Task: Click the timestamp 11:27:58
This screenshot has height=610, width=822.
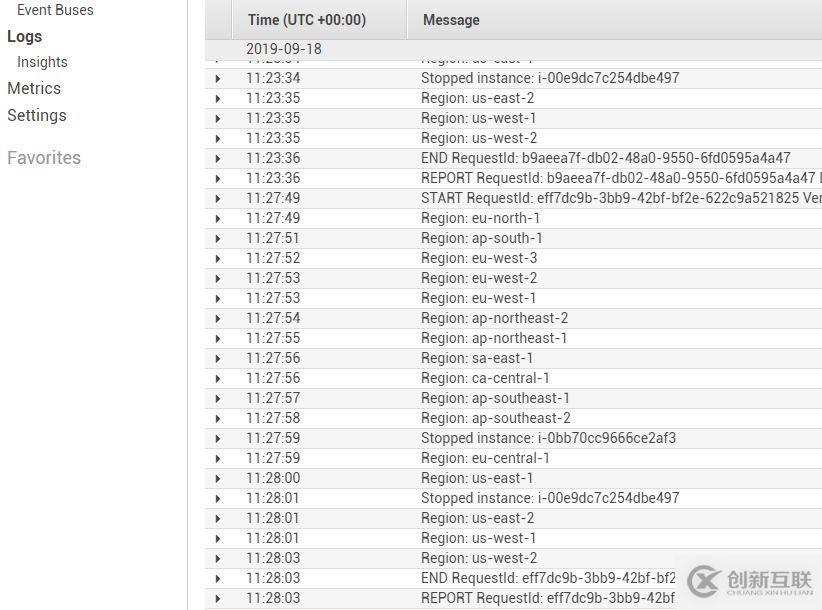Action: pyautogui.click(x=273, y=418)
